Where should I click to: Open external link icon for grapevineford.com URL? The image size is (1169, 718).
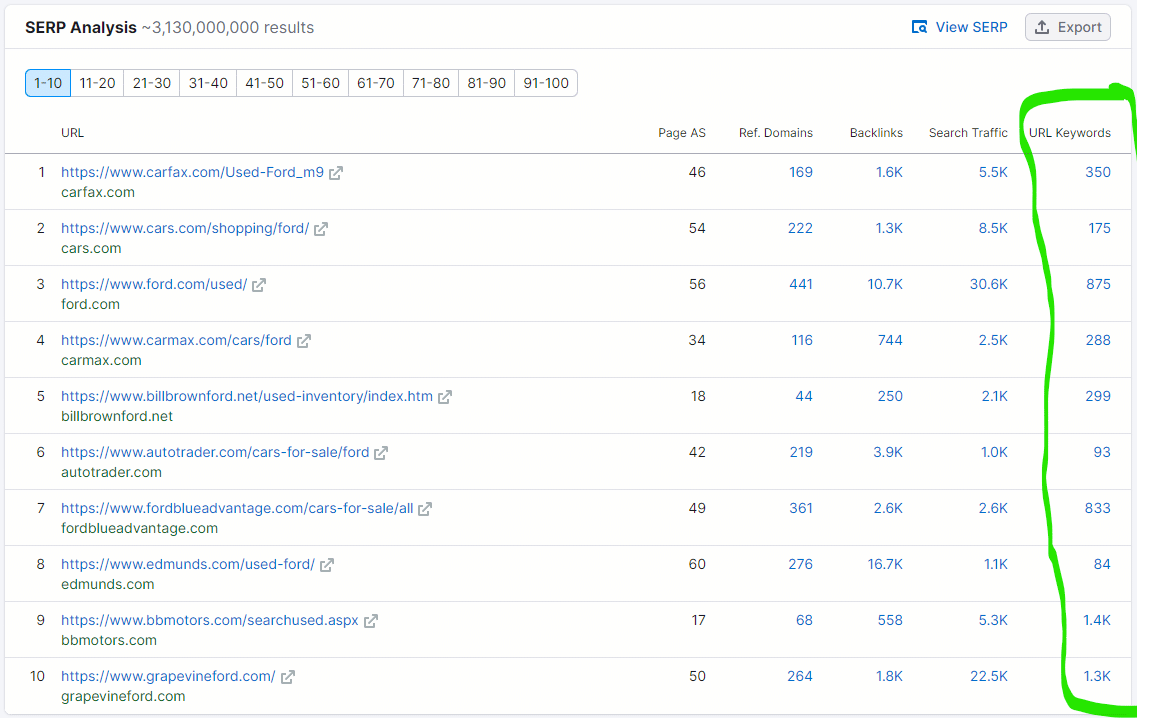[288, 676]
